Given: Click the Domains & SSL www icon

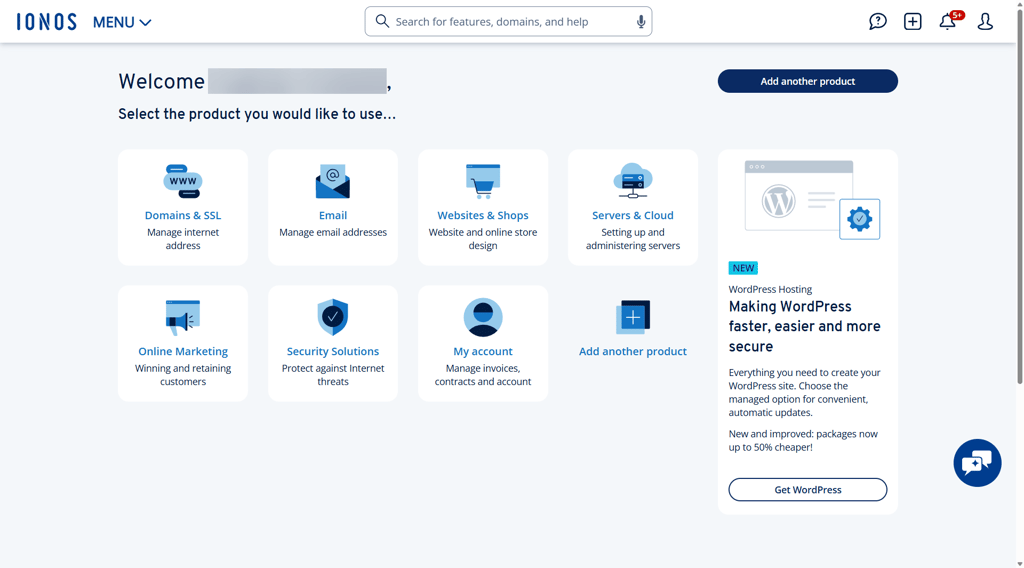Looking at the screenshot, I should [183, 181].
